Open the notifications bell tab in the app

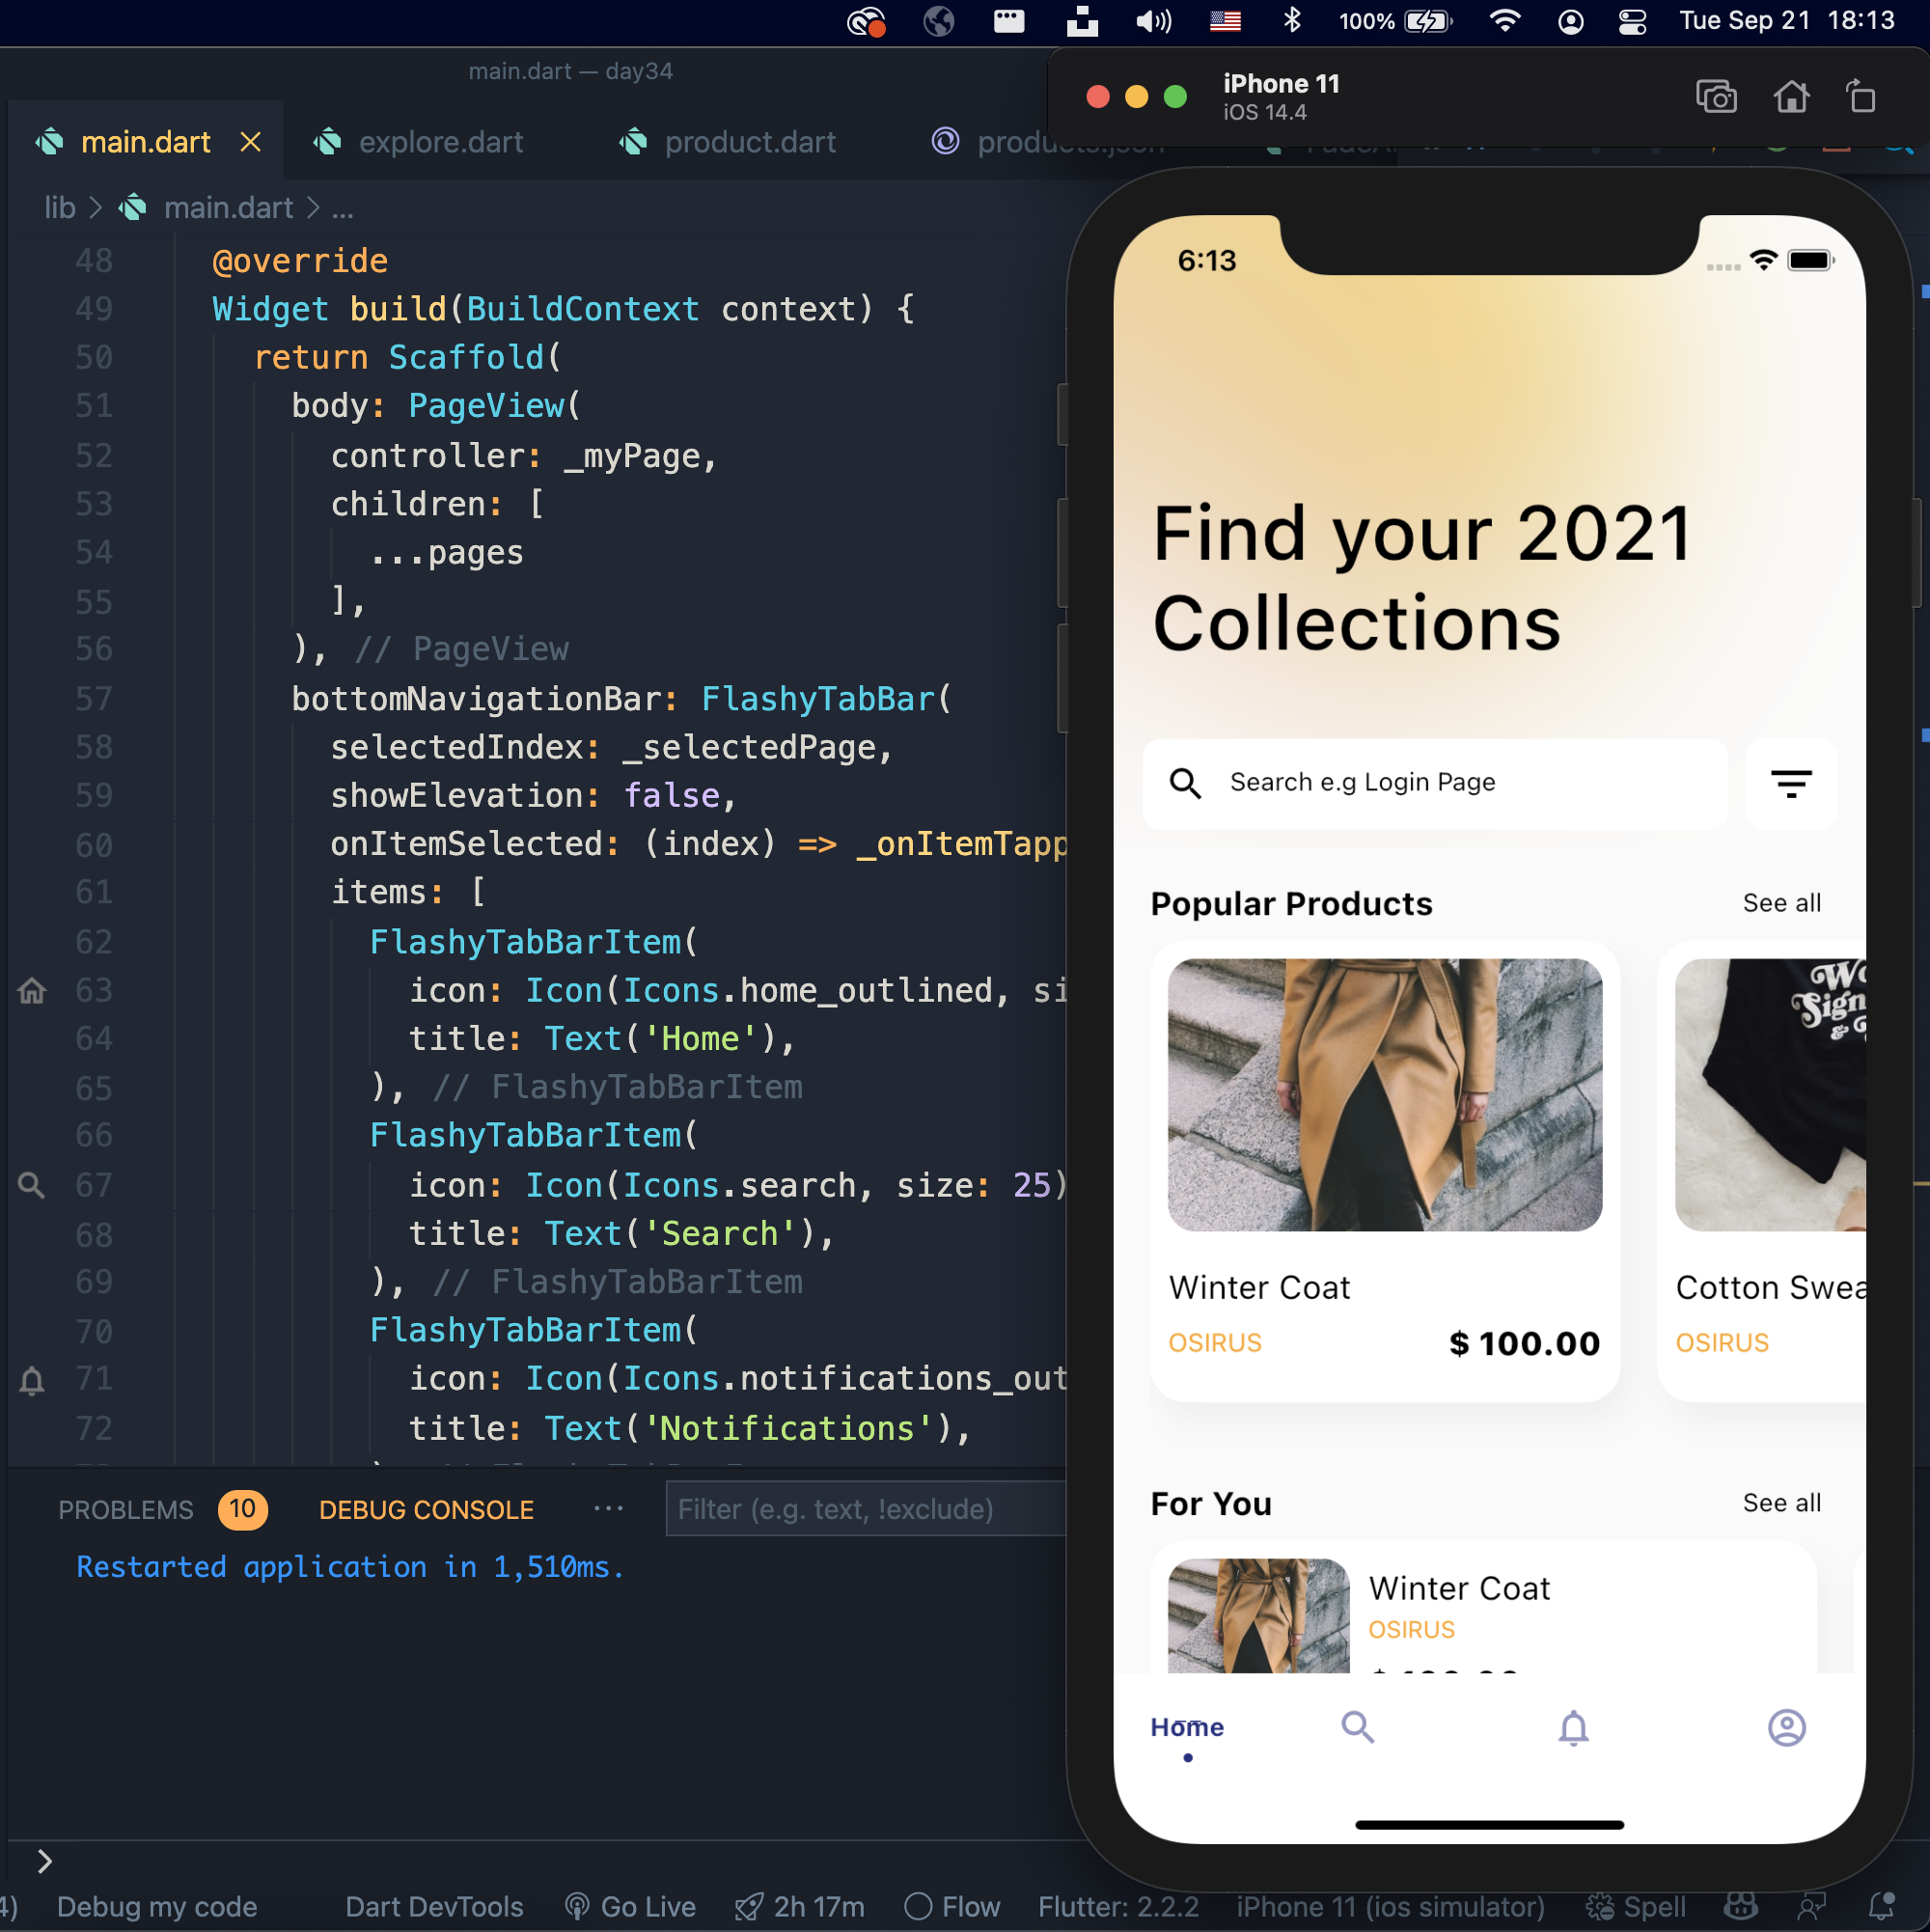click(x=1573, y=1727)
